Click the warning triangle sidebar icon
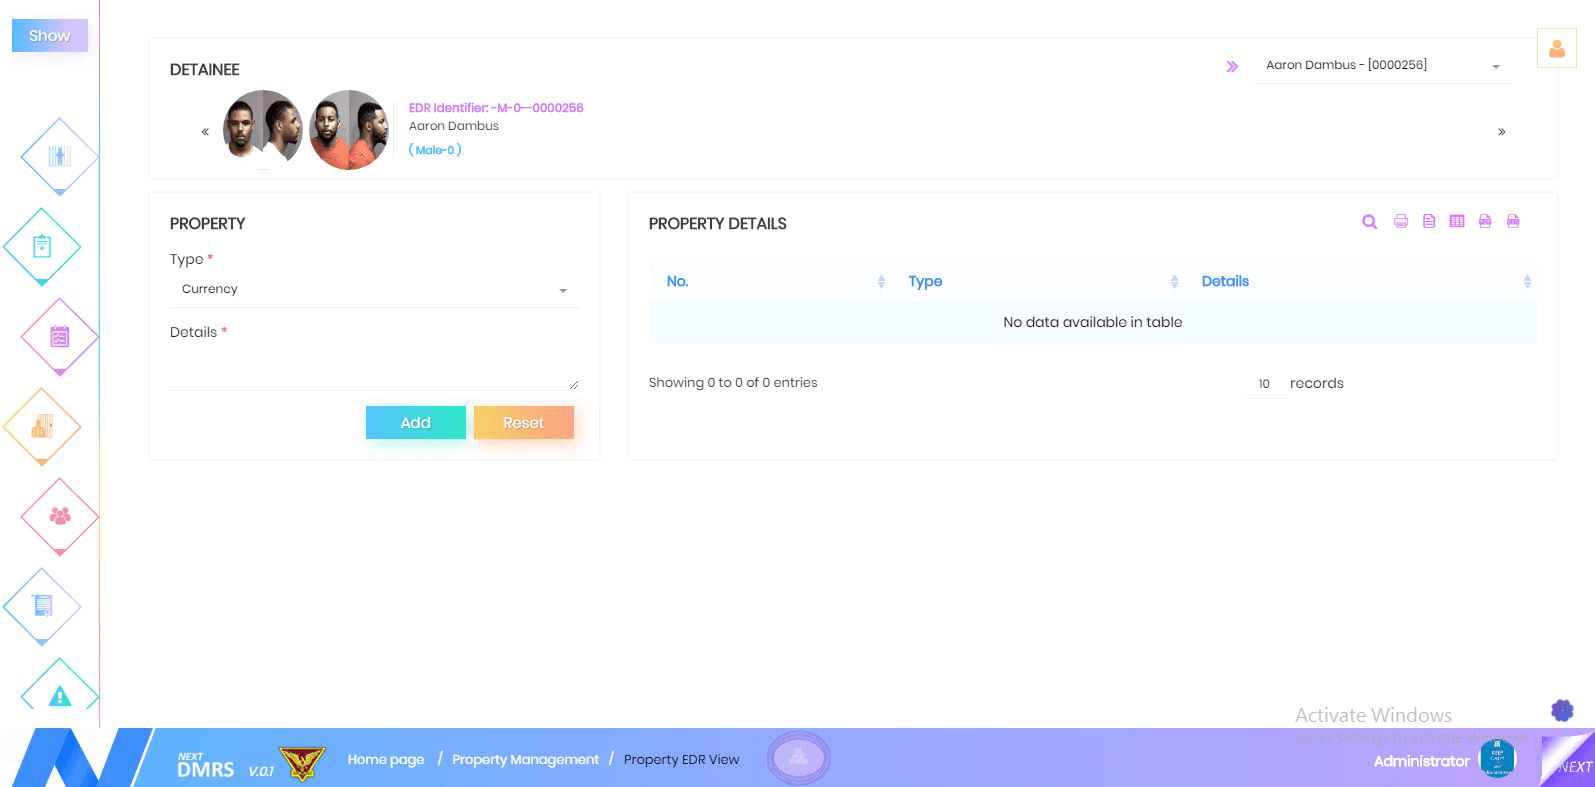This screenshot has width=1595, height=787. pyautogui.click(x=59, y=696)
